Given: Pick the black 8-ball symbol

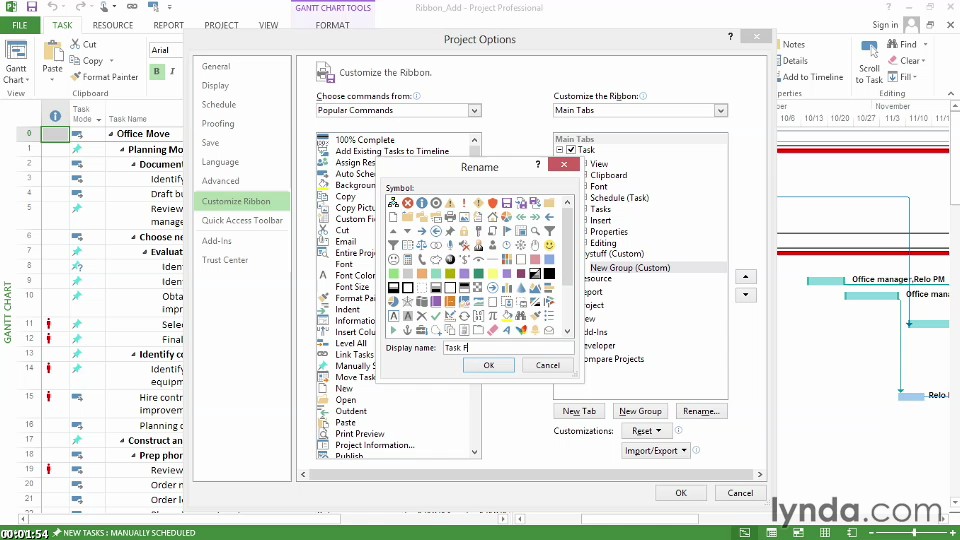Looking at the screenshot, I should tap(450, 259).
